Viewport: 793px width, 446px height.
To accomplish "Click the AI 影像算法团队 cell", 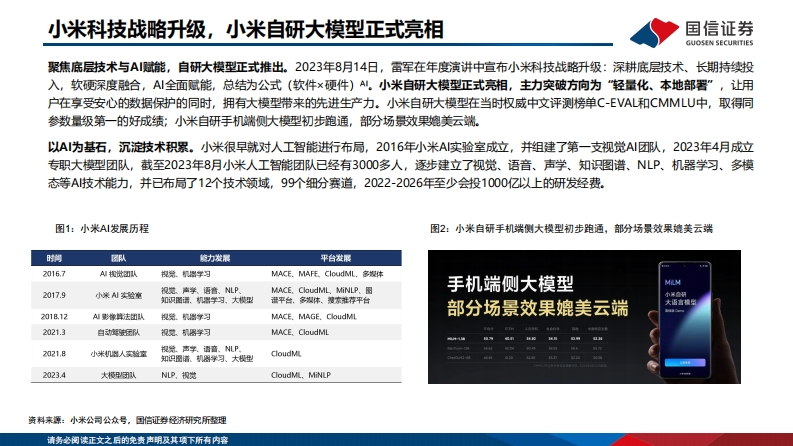I will [x=118, y=317].
